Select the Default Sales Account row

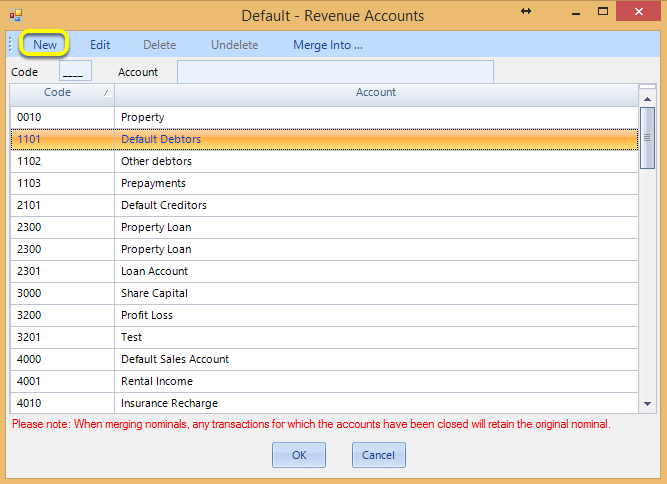[324, 359]
